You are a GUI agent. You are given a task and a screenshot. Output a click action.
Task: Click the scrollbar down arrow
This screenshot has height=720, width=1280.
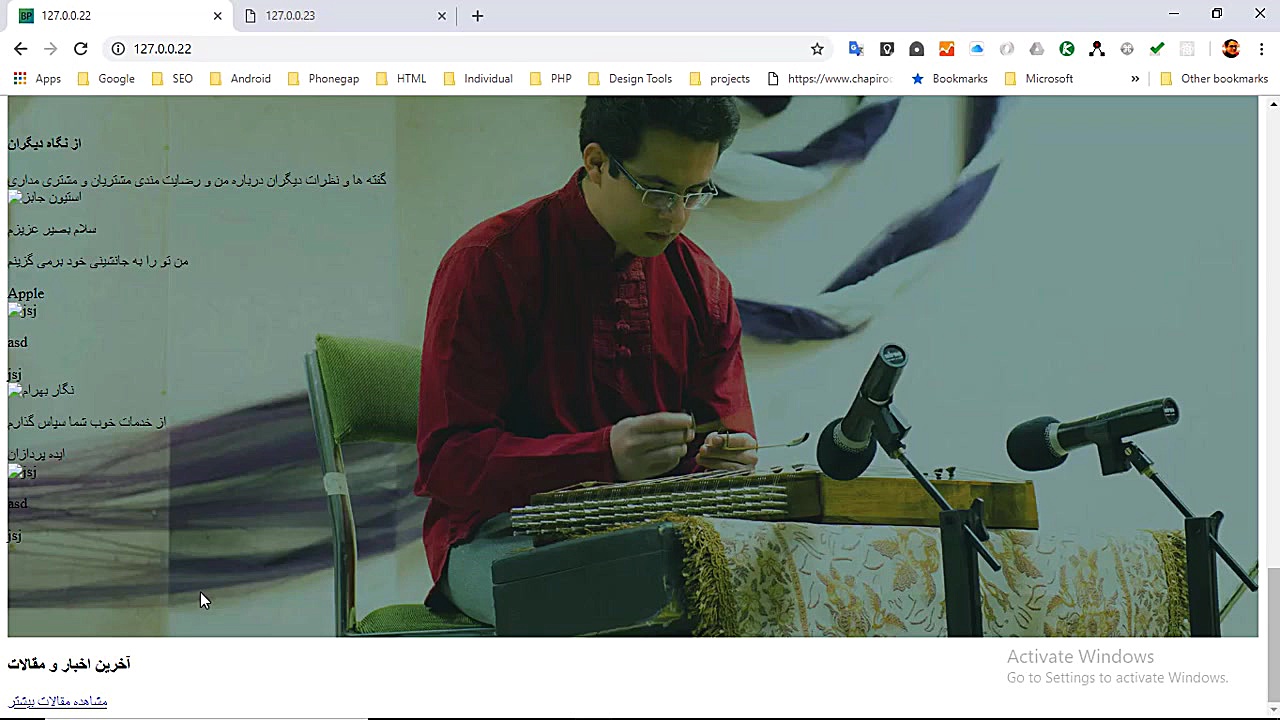(x=1272, y=711)
